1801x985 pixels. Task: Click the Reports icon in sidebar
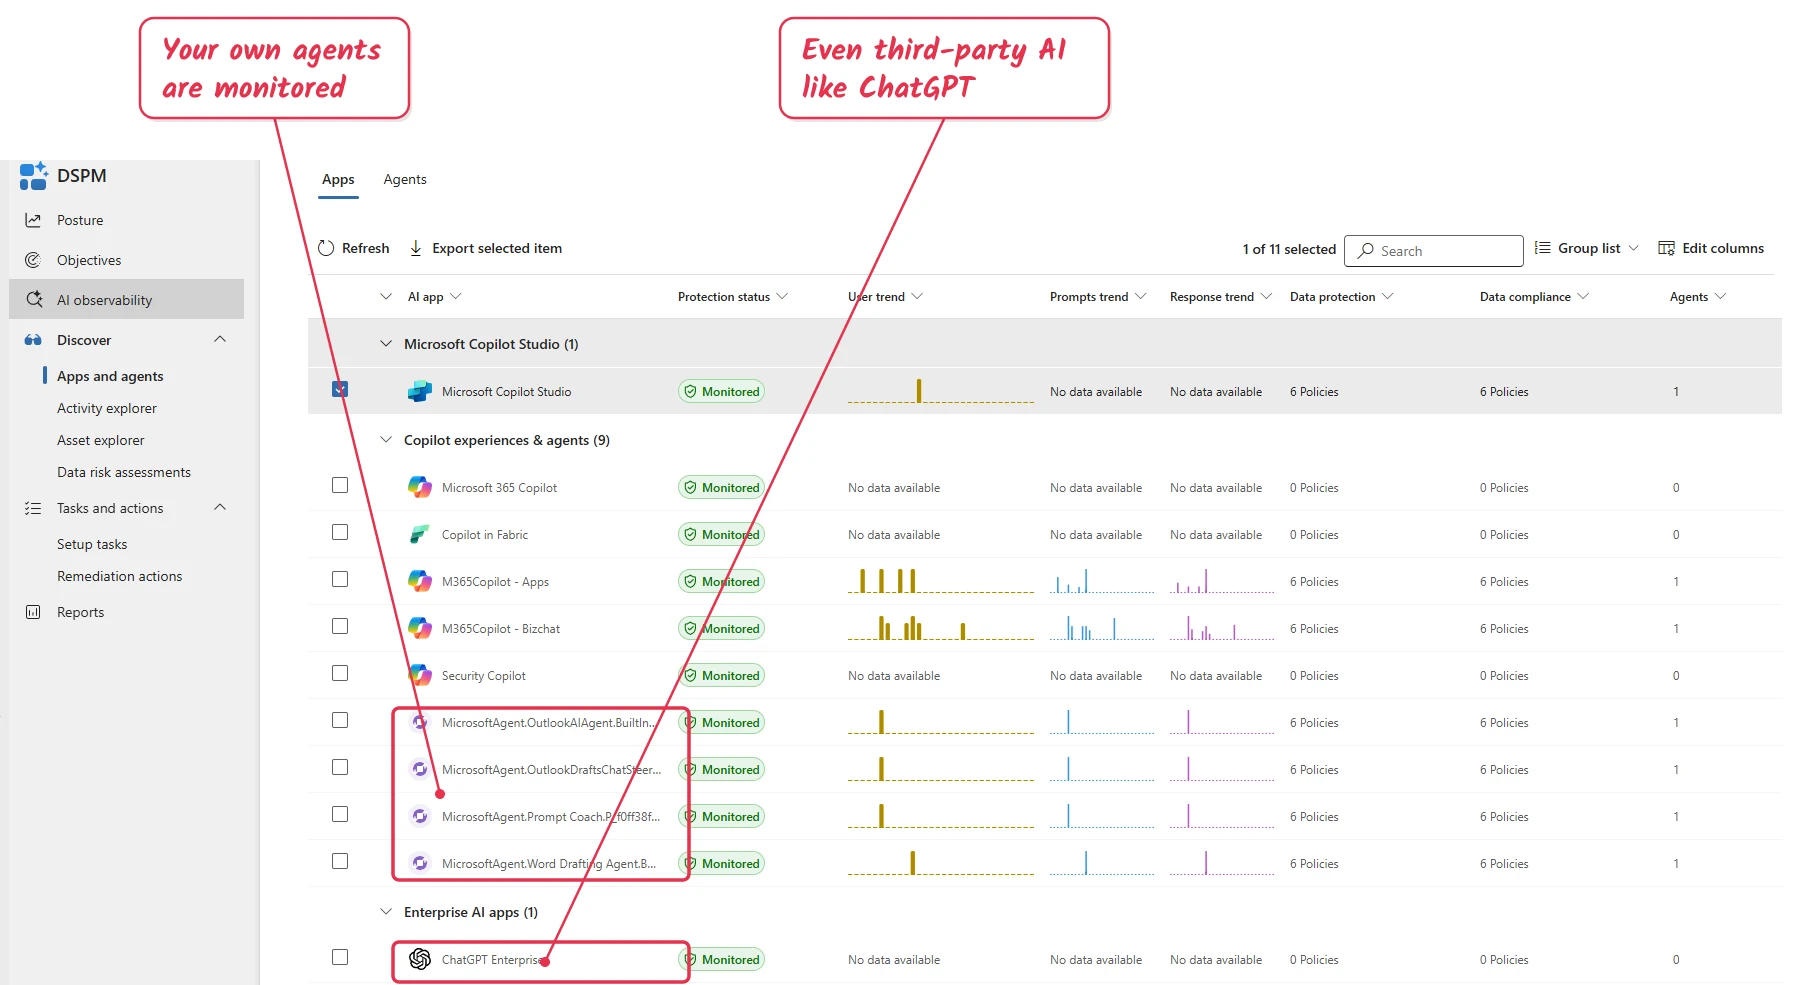coord(33,612)
